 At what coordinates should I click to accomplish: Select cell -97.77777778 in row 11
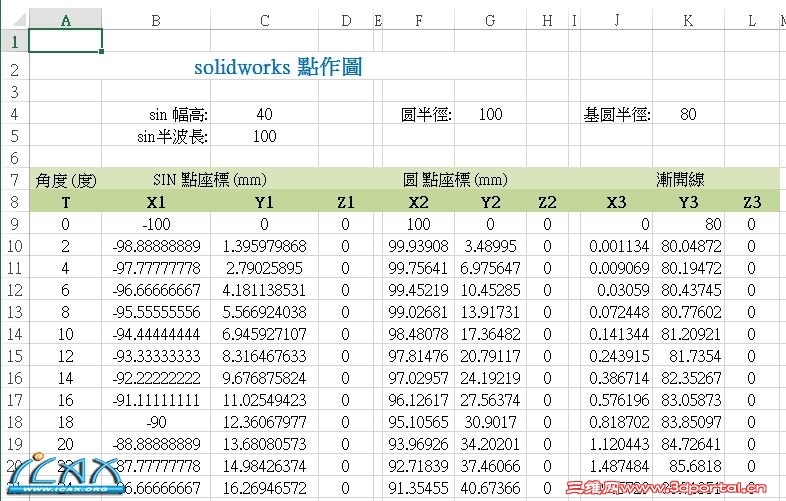156,268
